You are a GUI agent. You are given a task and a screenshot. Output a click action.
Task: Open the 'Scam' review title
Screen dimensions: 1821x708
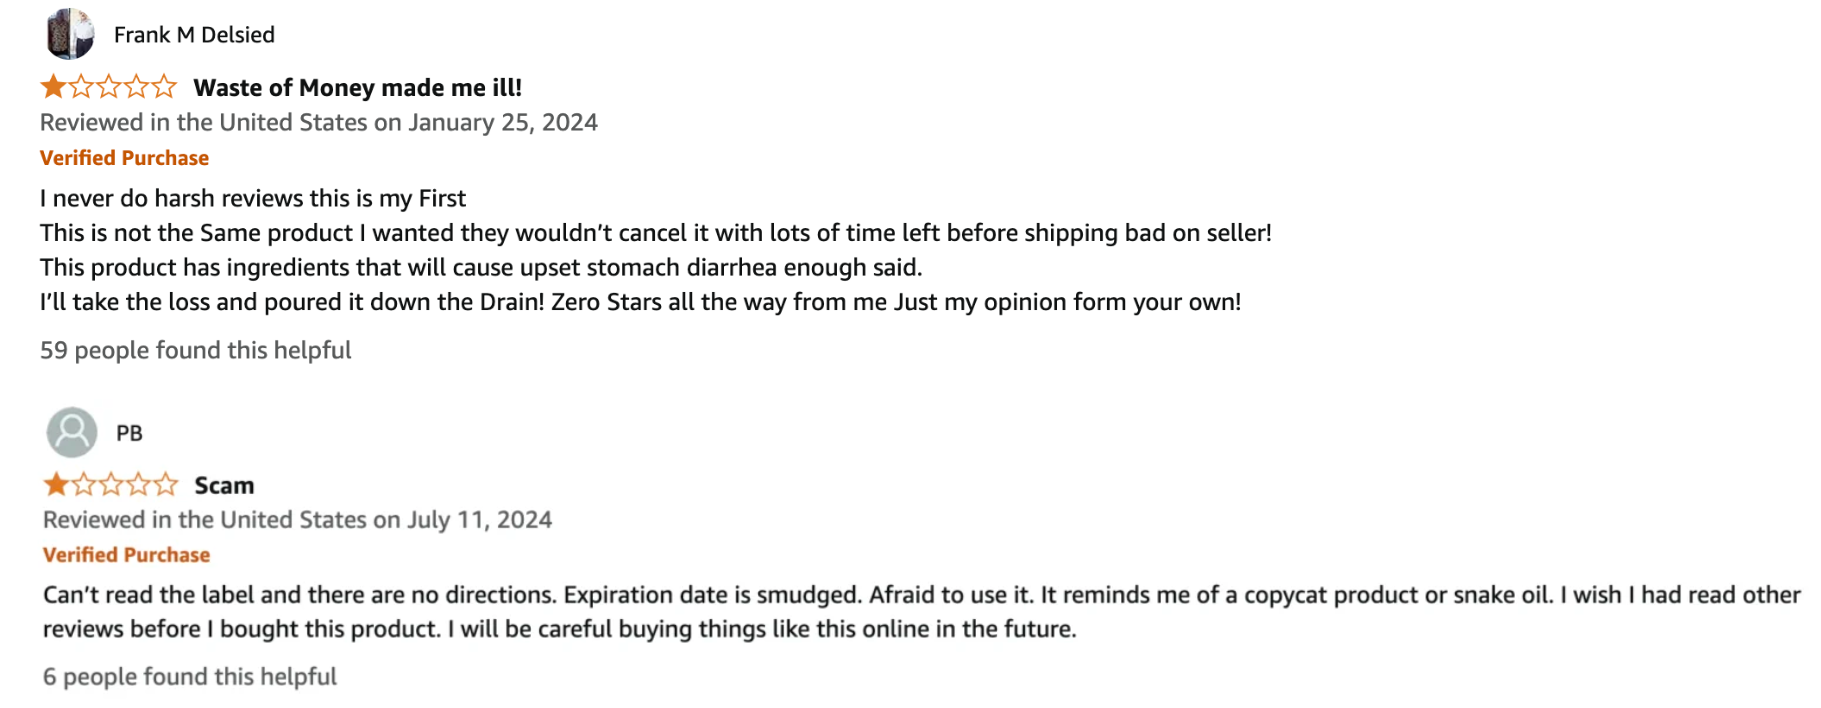[224, 486]
